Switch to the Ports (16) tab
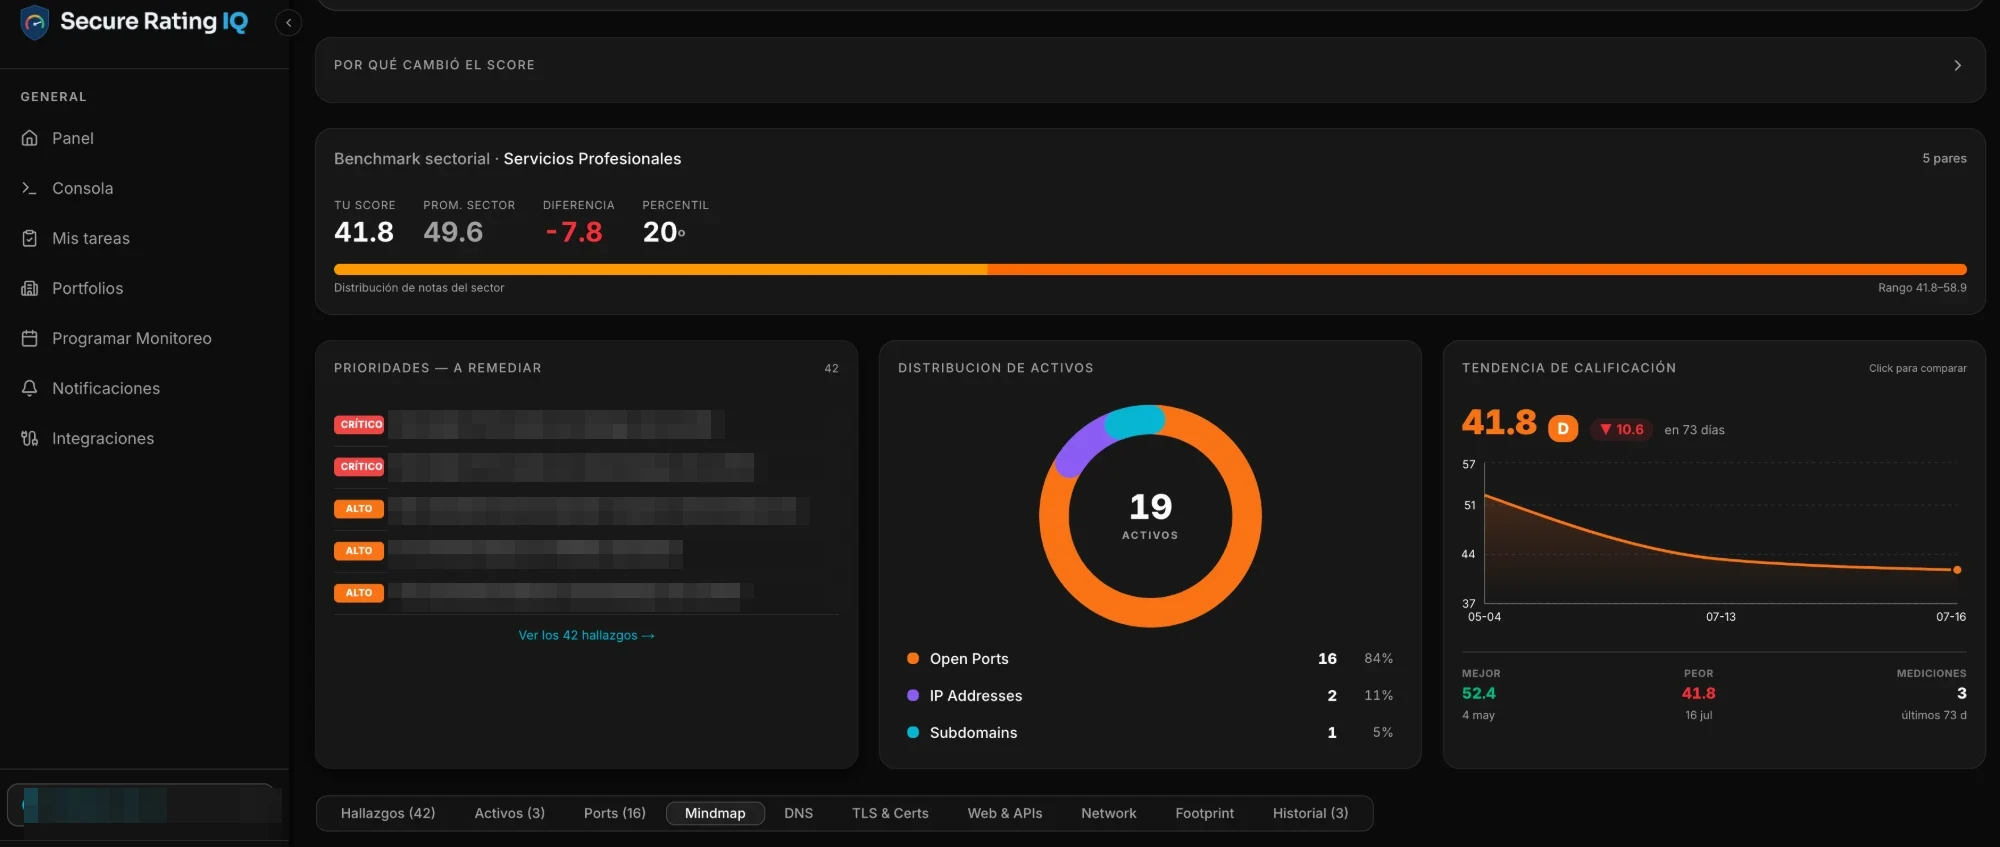The image size is (2000, 847). (x=614, y=813)
